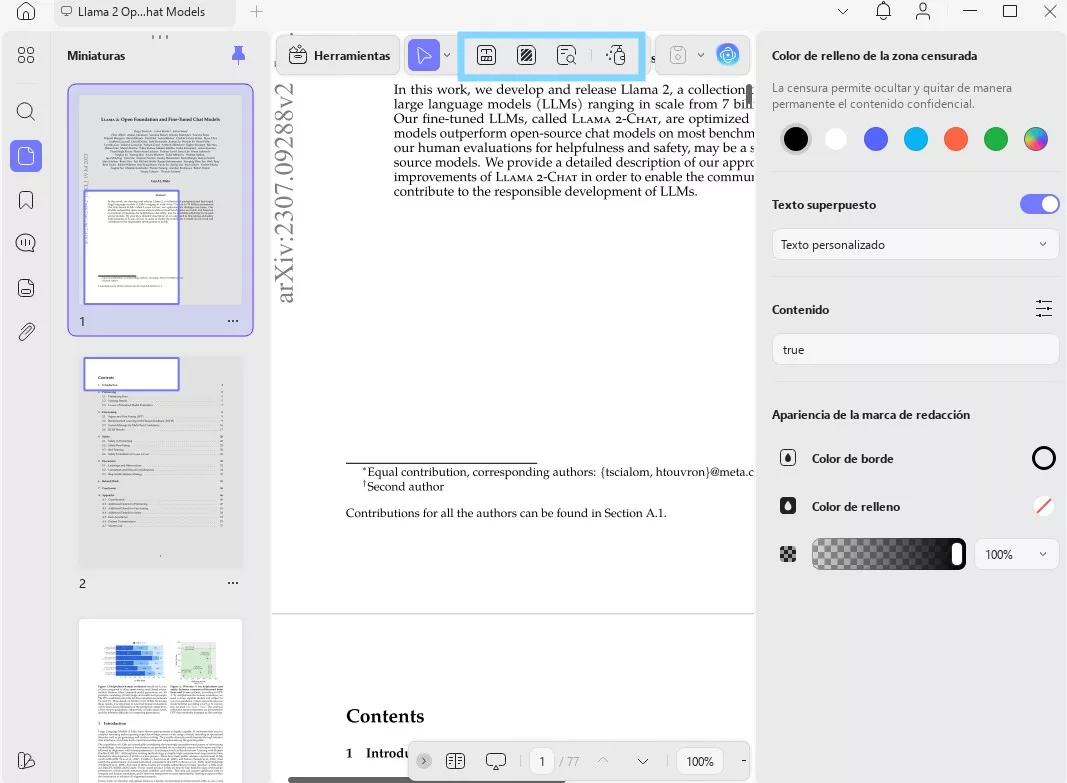Open the bookmarks panel icon

(26, 200)
